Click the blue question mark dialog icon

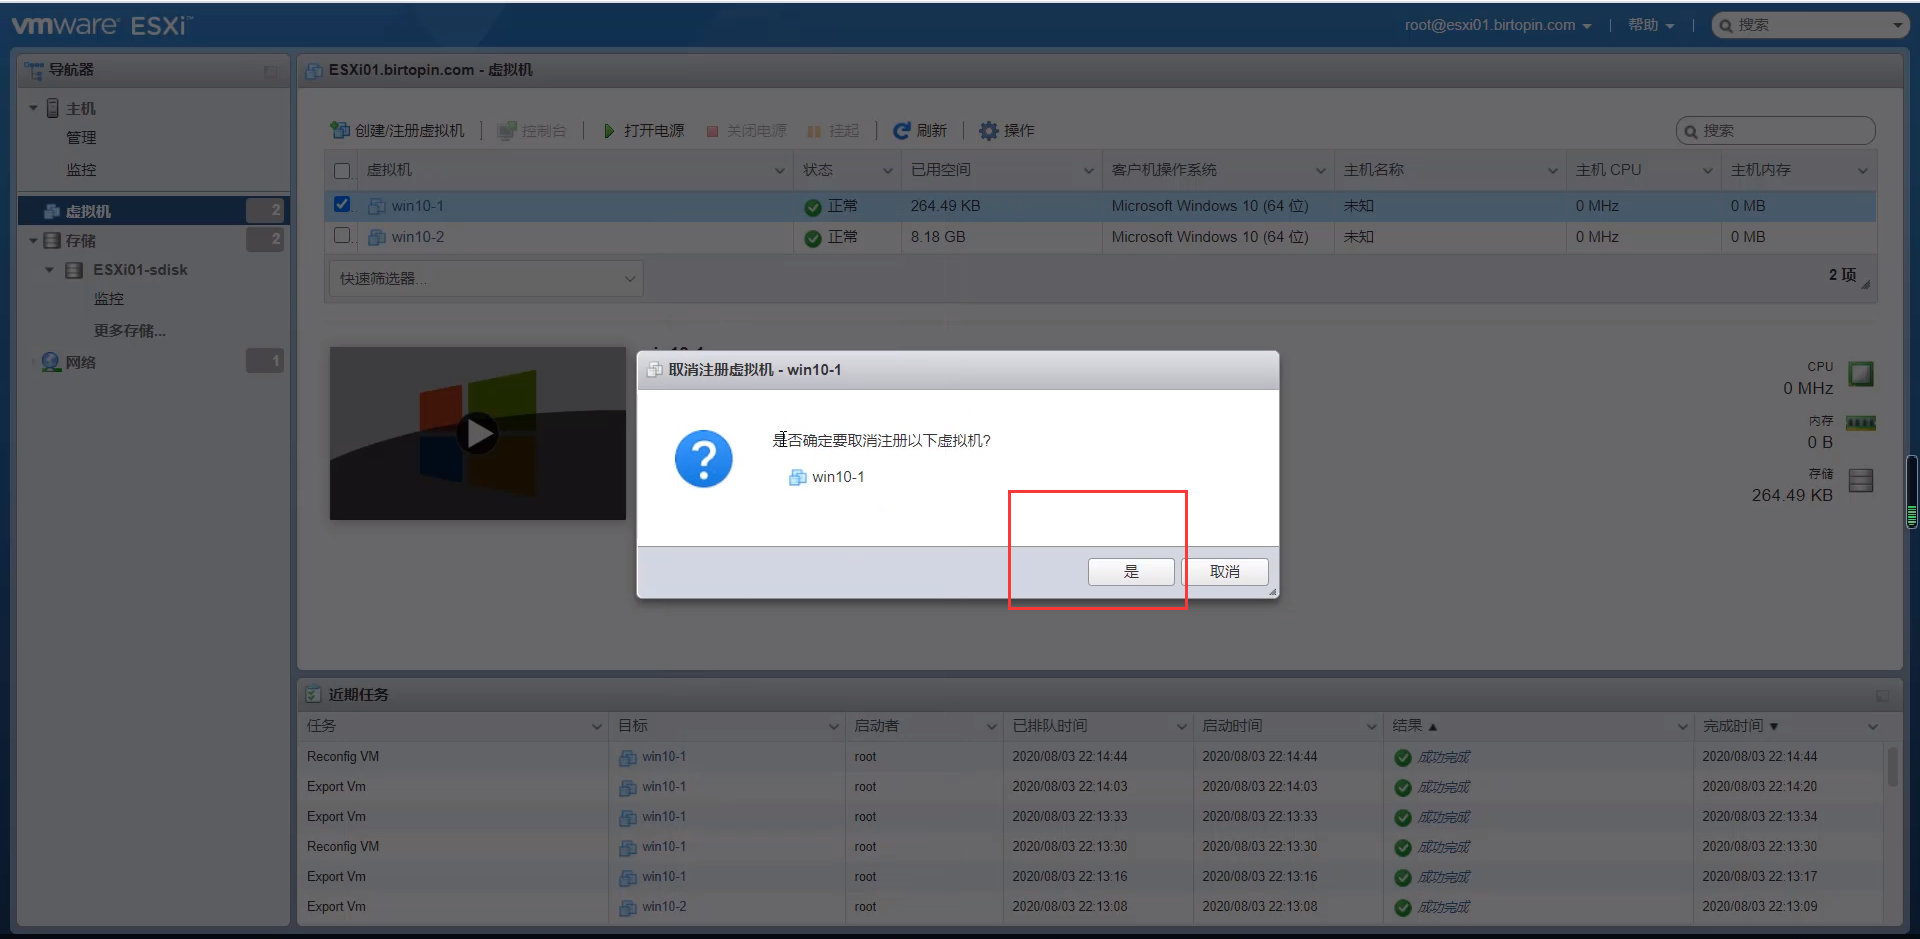tap(704, 459)
